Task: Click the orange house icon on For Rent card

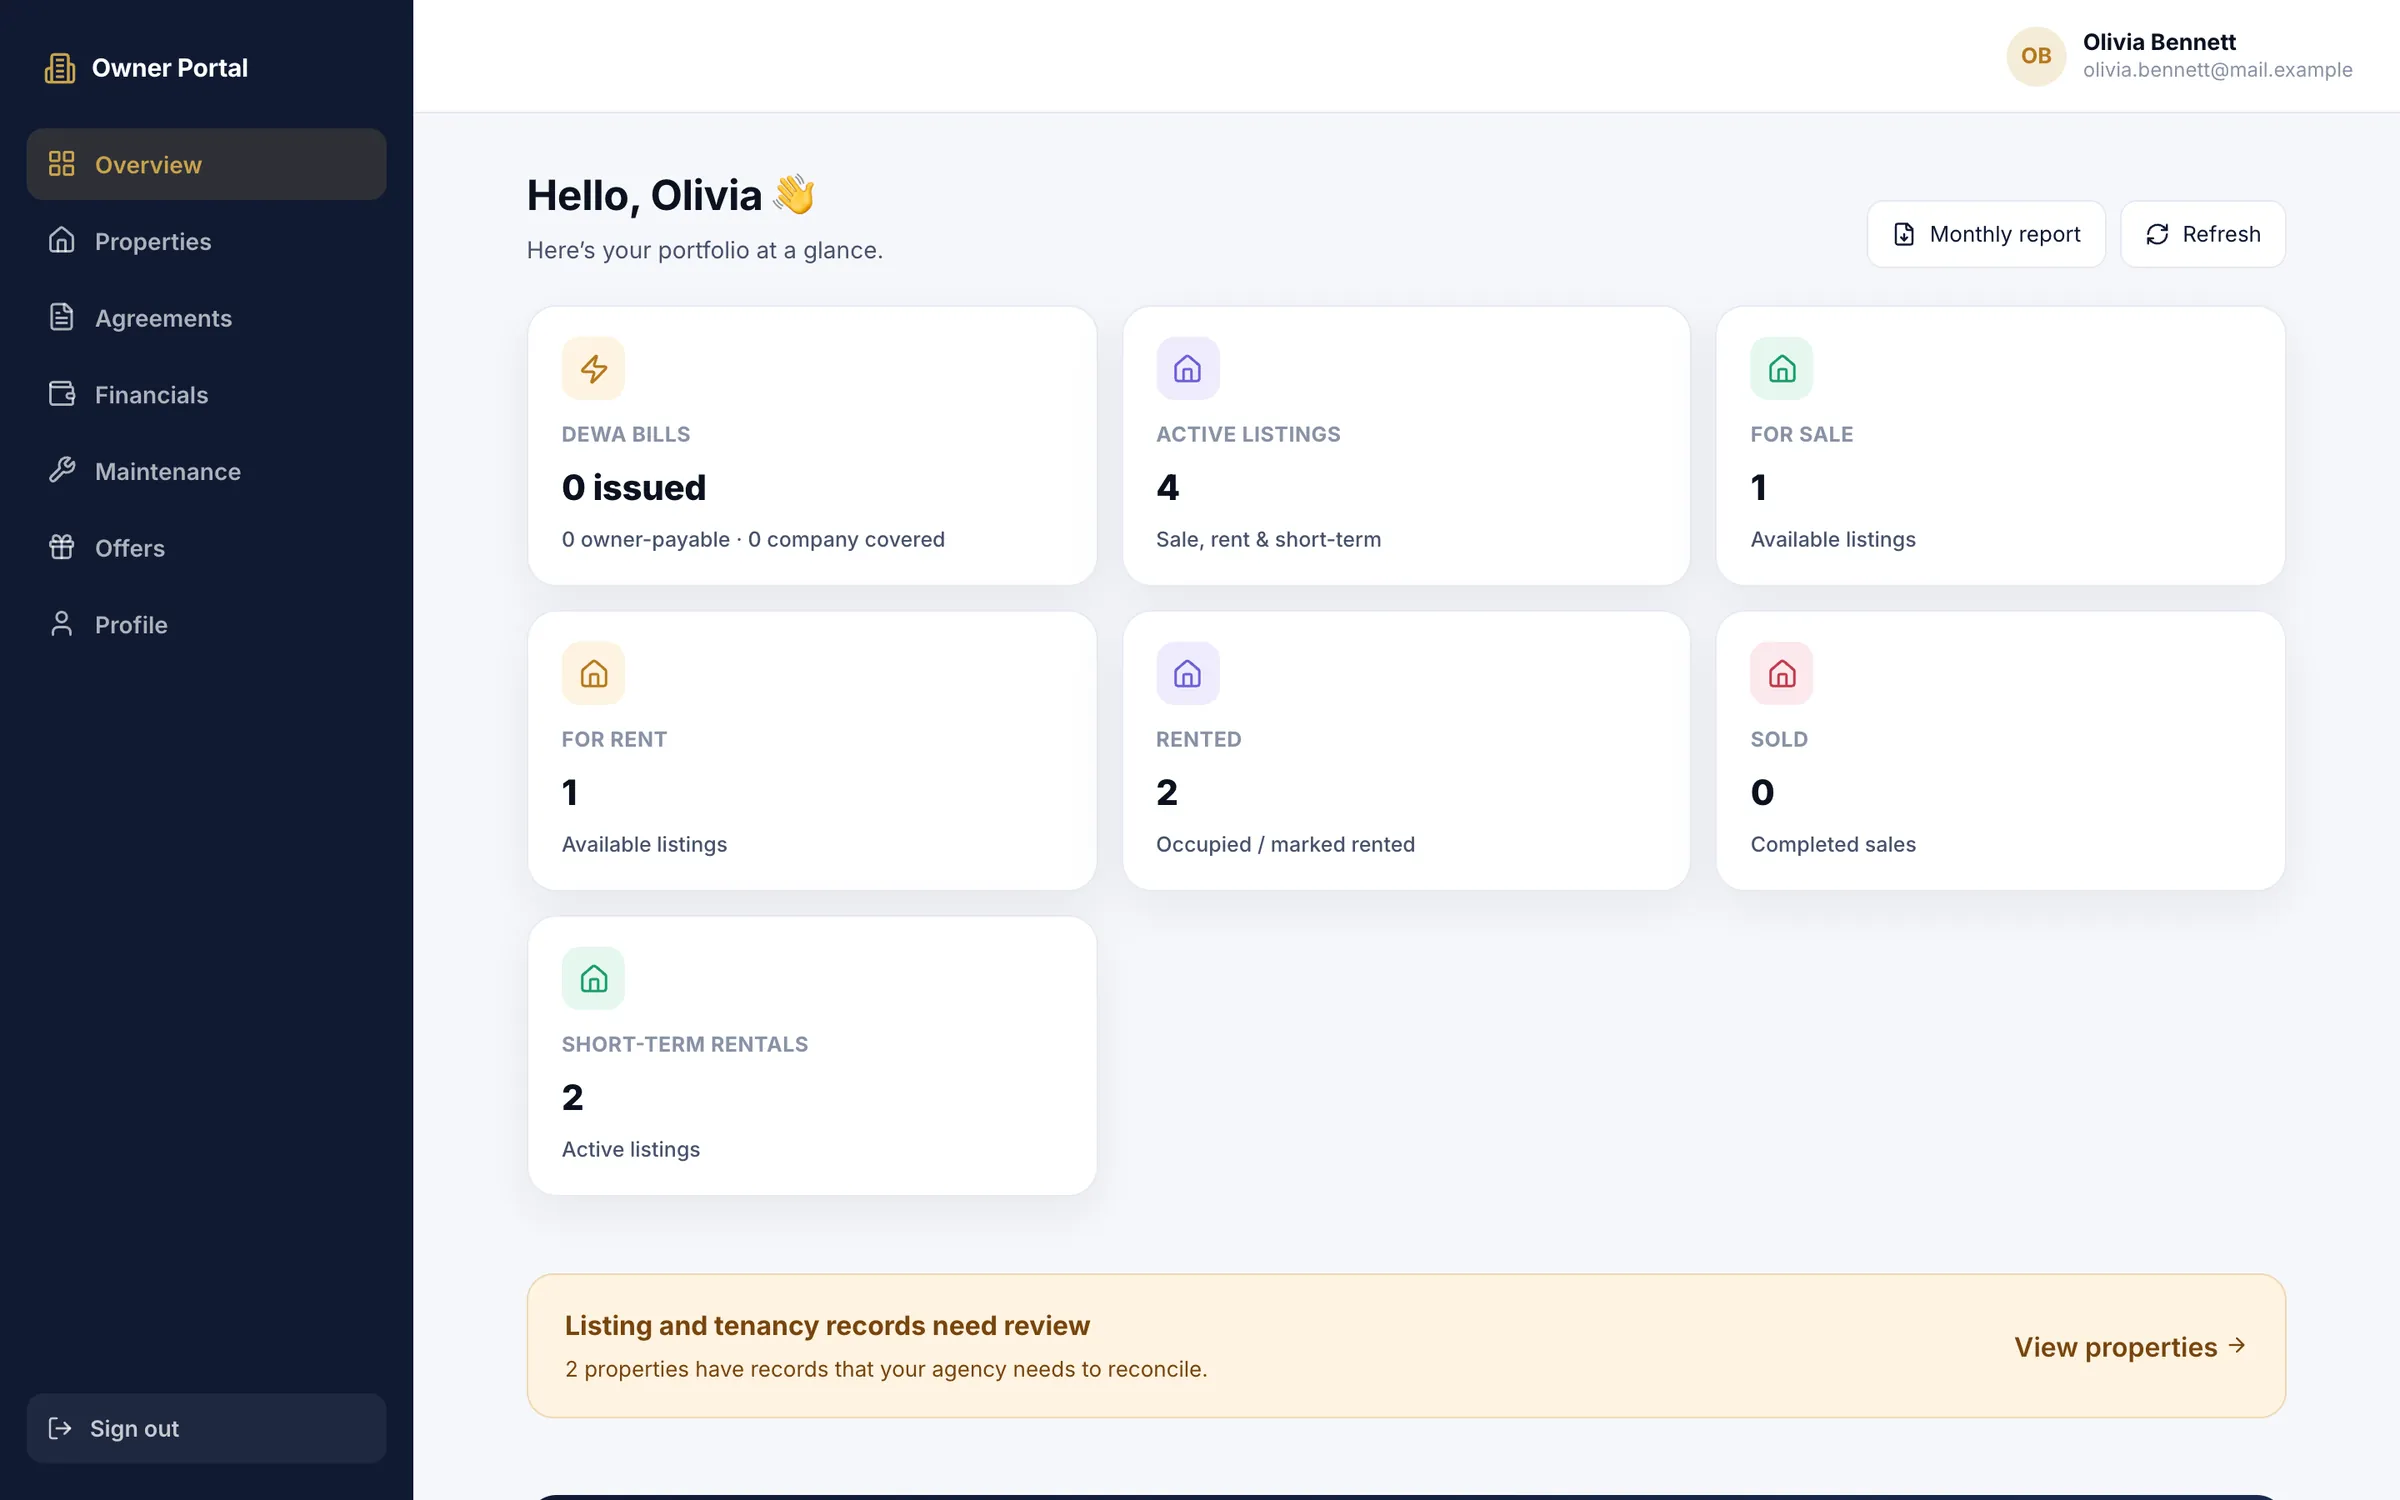Action: (x=593, y=673)
